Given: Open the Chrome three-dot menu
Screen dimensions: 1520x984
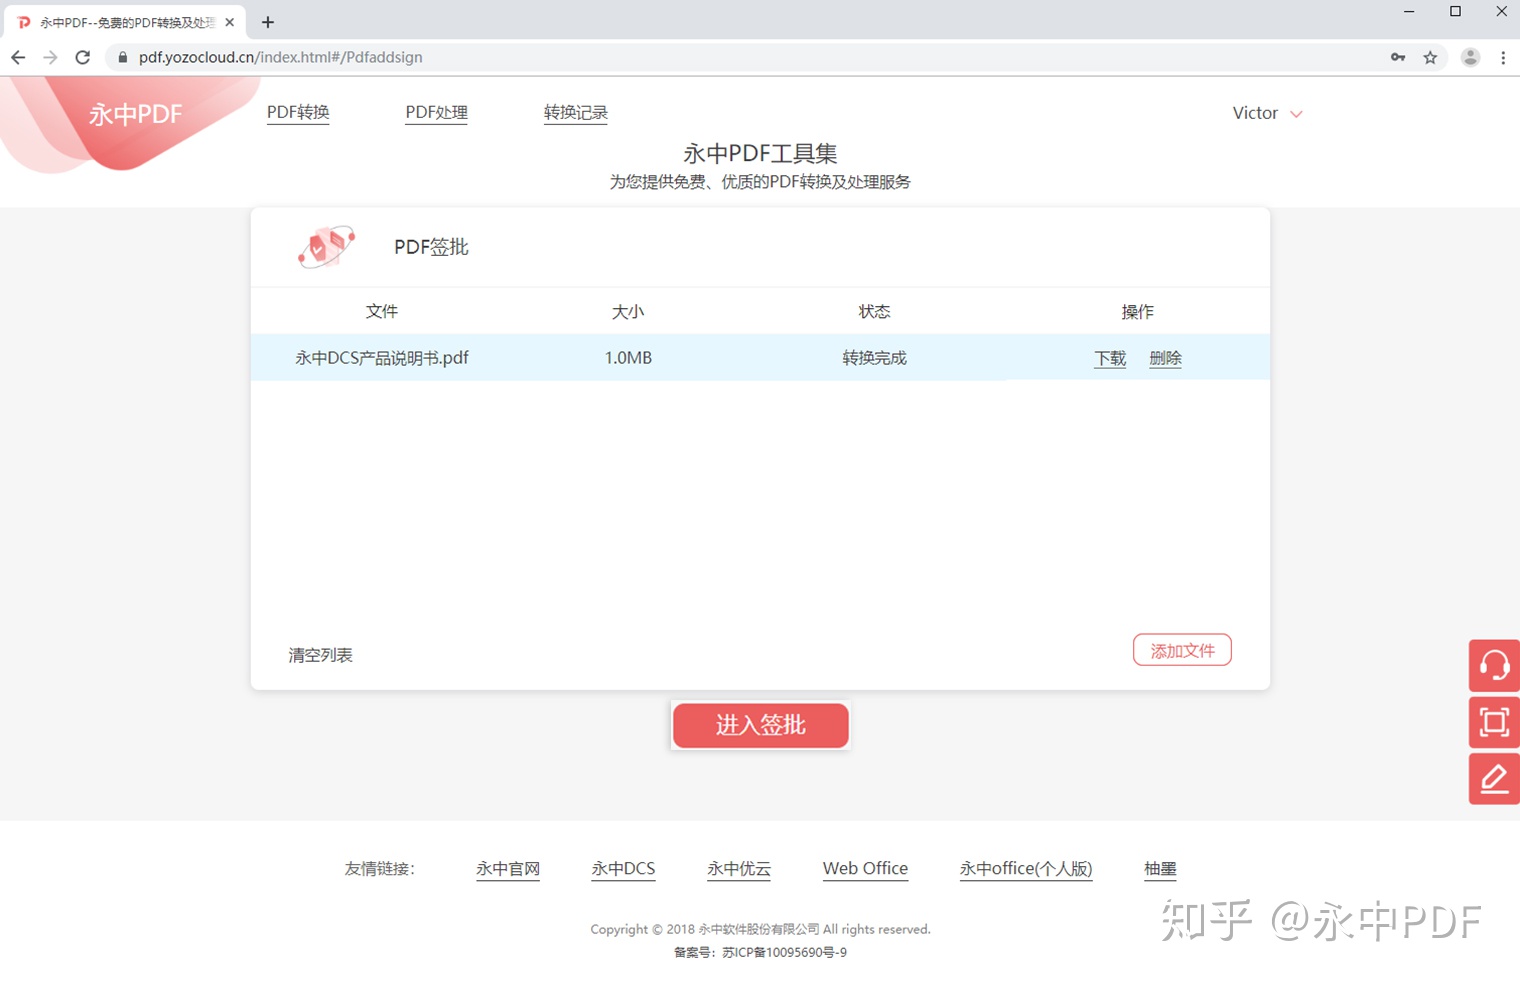Looking at the screenshot, I should point(1503,57).
